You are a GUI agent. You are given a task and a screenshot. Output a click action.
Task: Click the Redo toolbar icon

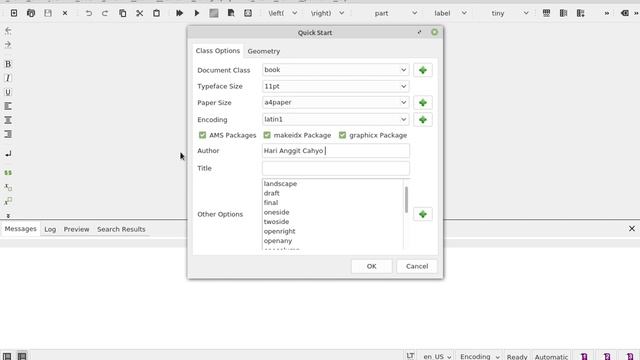coord(105,13)
